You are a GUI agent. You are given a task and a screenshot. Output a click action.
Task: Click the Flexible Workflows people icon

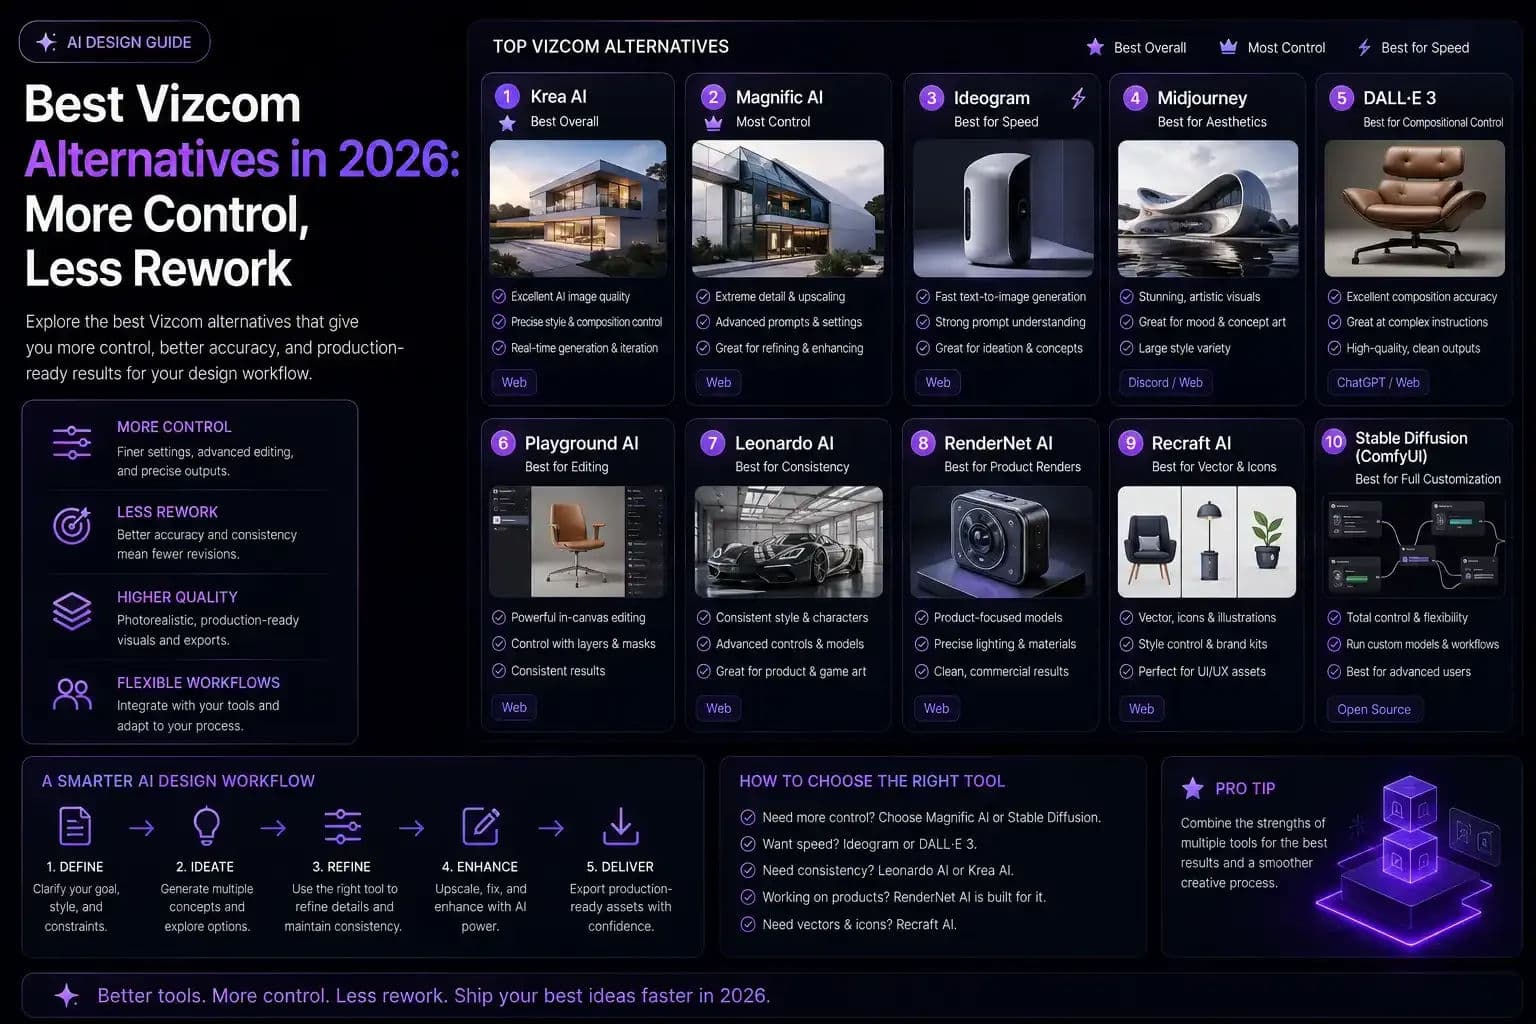(72, 694)
